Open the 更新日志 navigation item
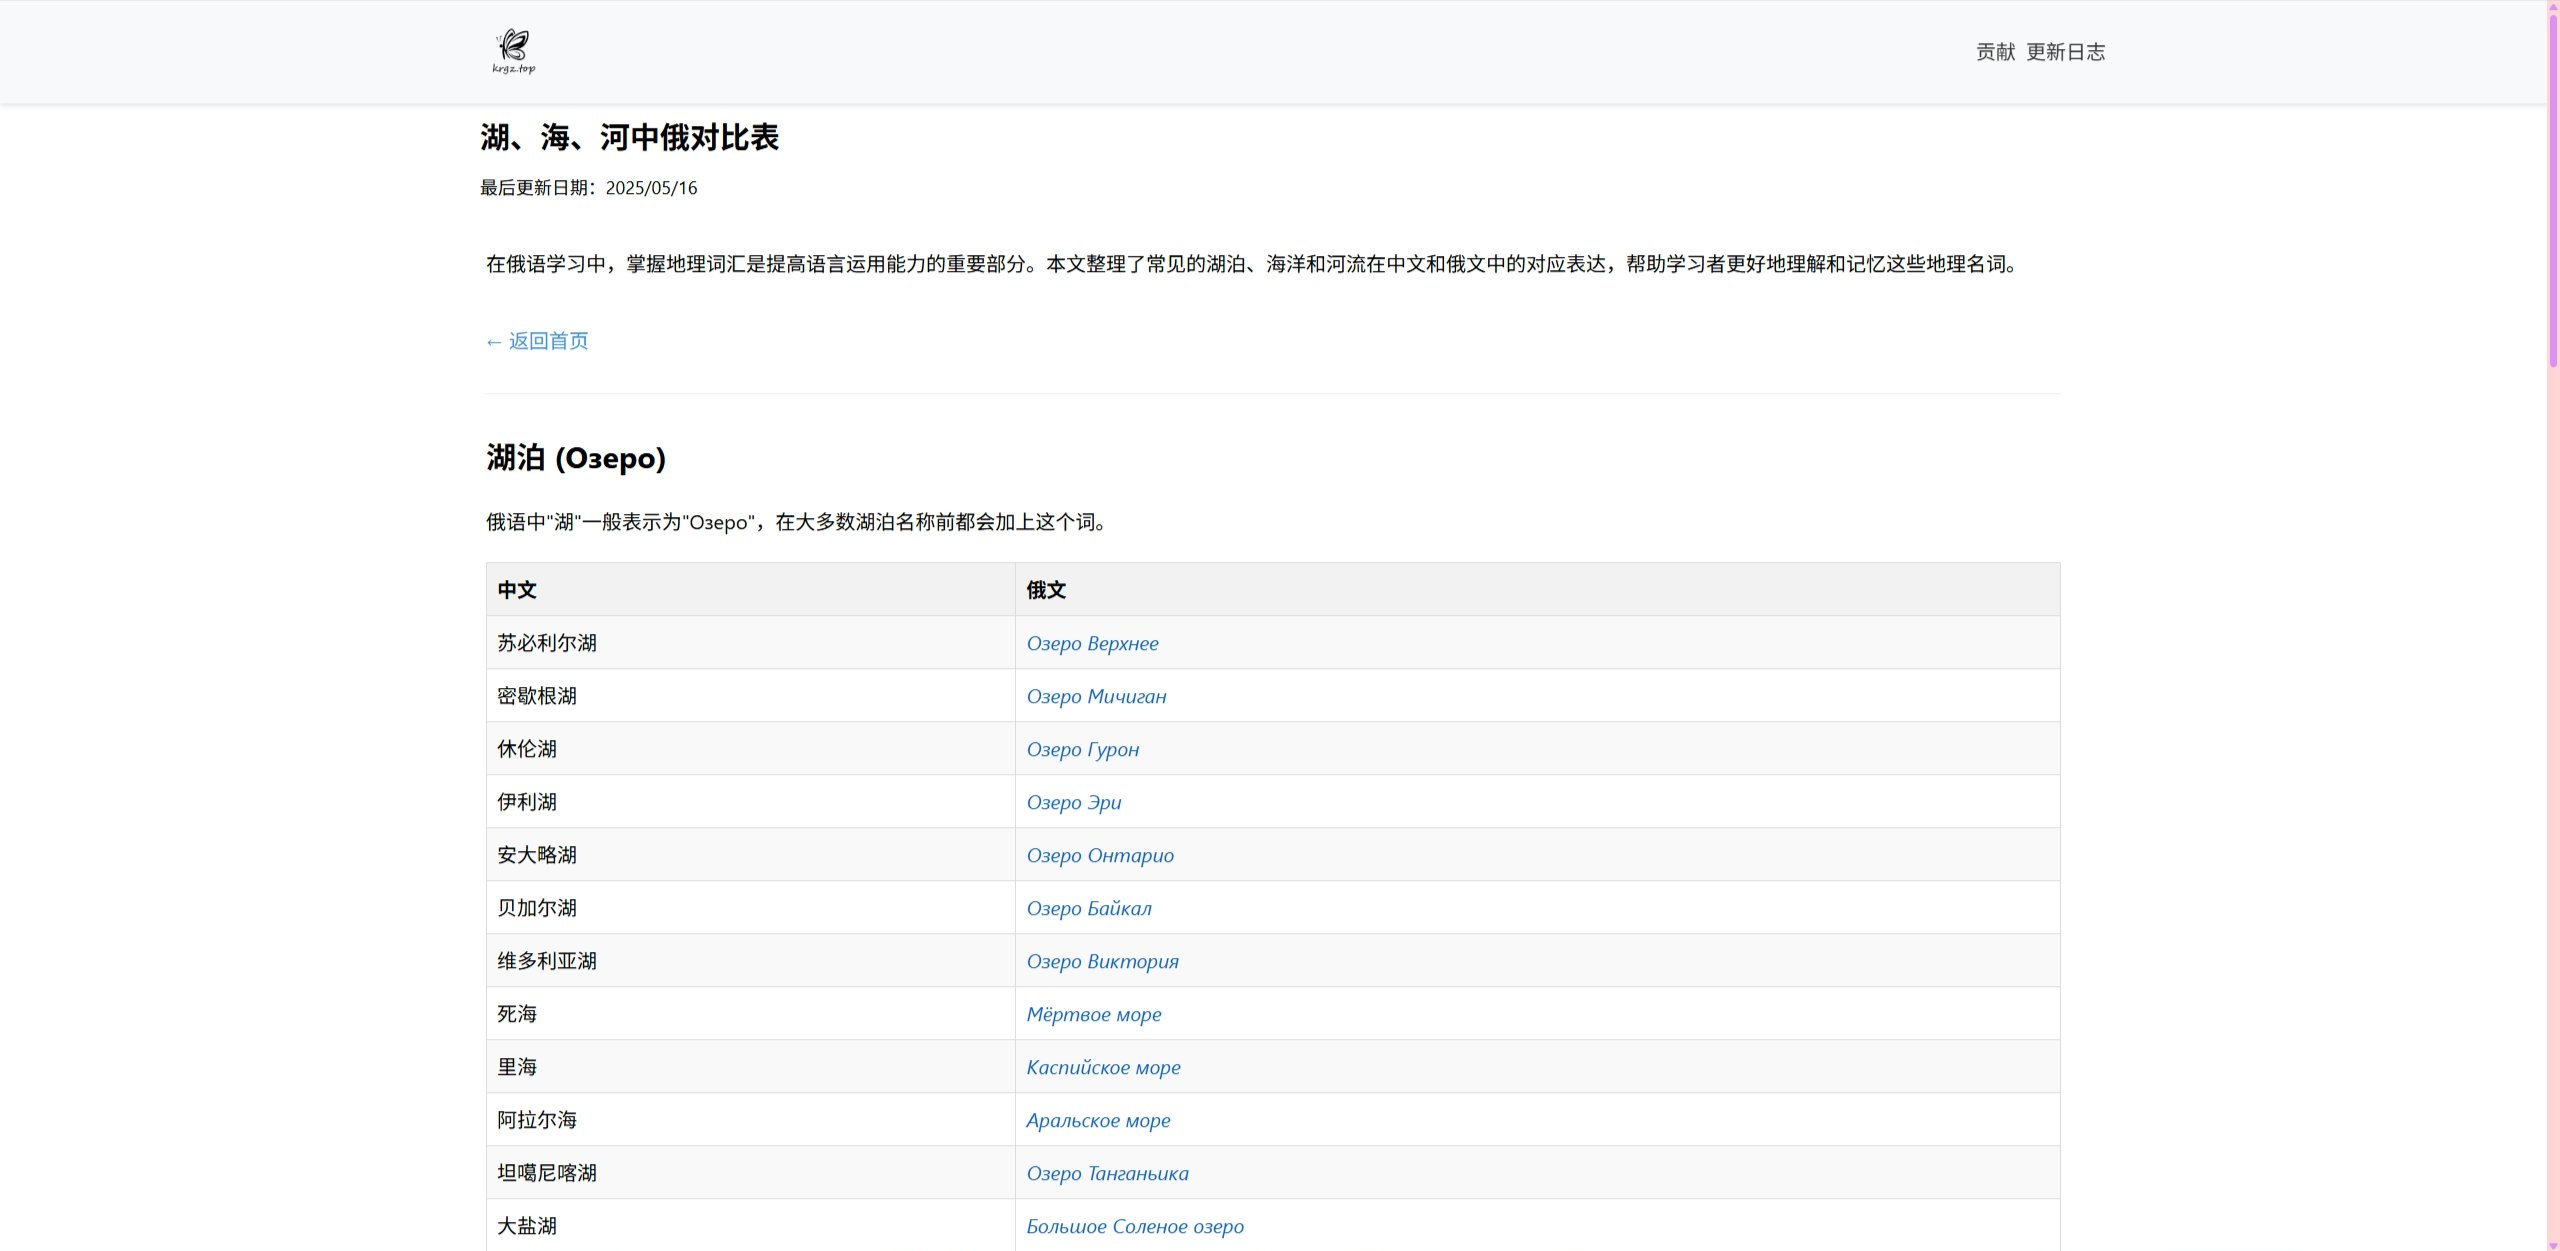This screenshot has height=1251, width=2560. [2065, 52]
